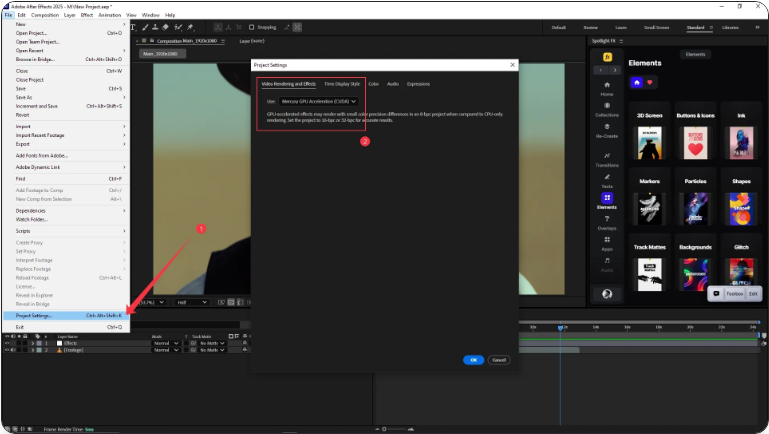769x434 pixels.
Task: Open the Texts section icon
Action: click(x=607, y=177)
